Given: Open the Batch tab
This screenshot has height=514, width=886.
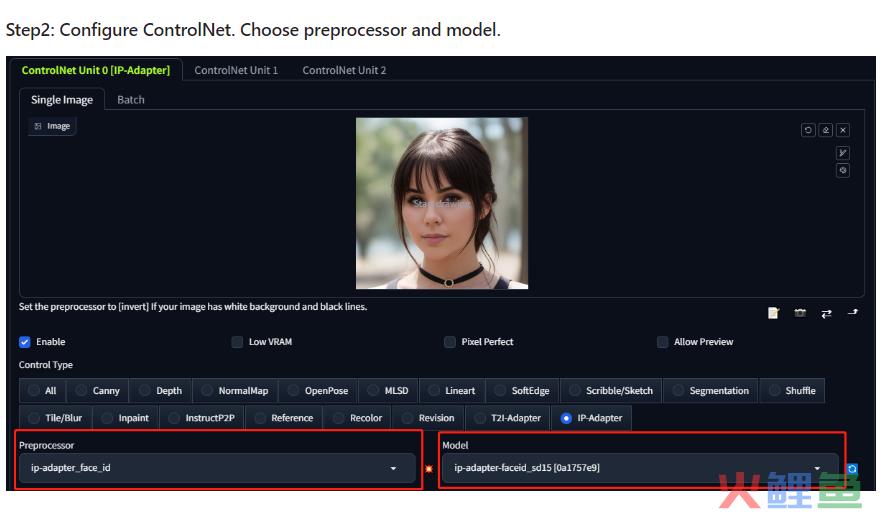Looking at the screenshot, I should tap(131, 100).
